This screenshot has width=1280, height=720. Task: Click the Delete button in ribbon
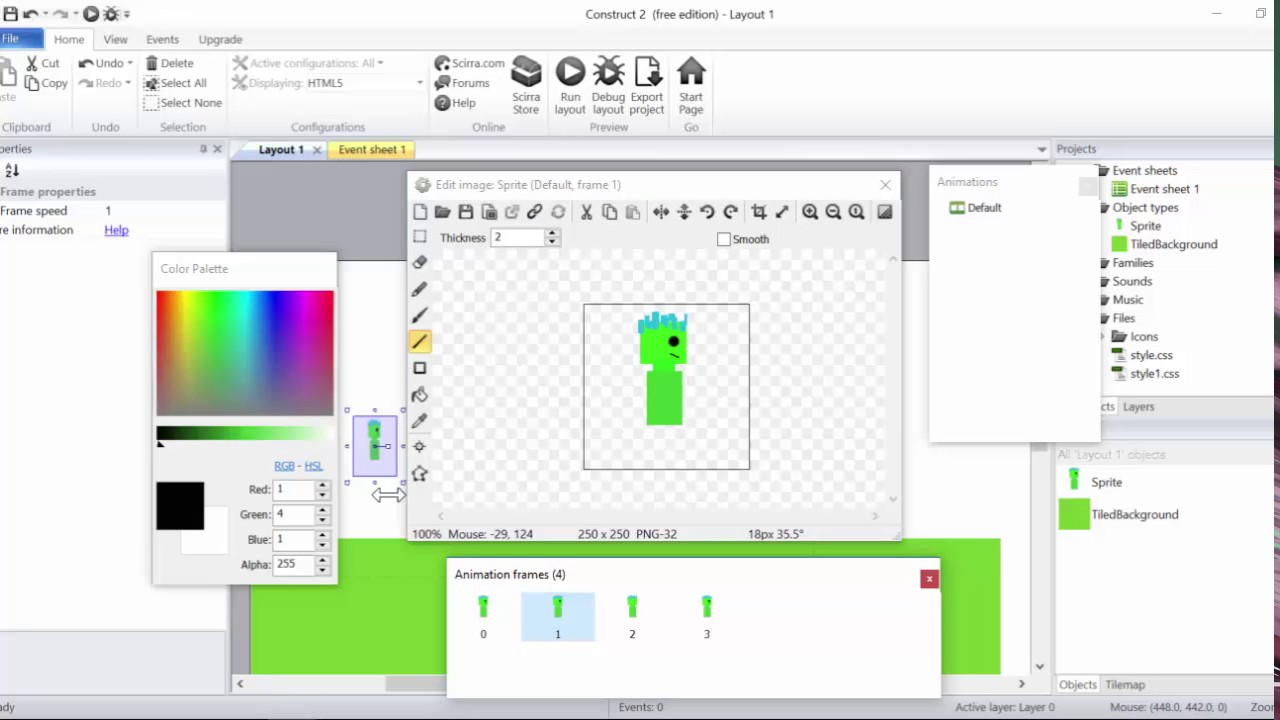click(x=169, y=63)
